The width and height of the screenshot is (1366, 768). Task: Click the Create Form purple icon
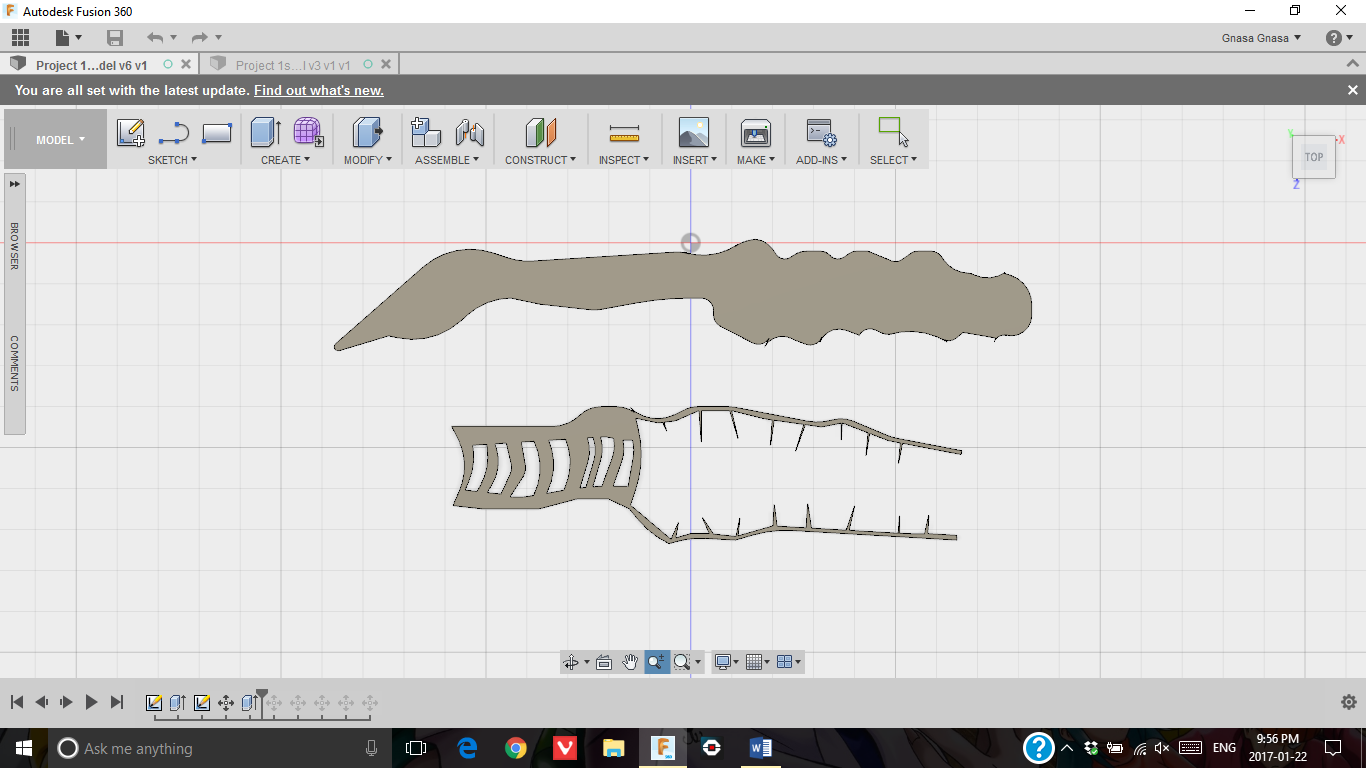pyautogui.click(x=308, y=133)
